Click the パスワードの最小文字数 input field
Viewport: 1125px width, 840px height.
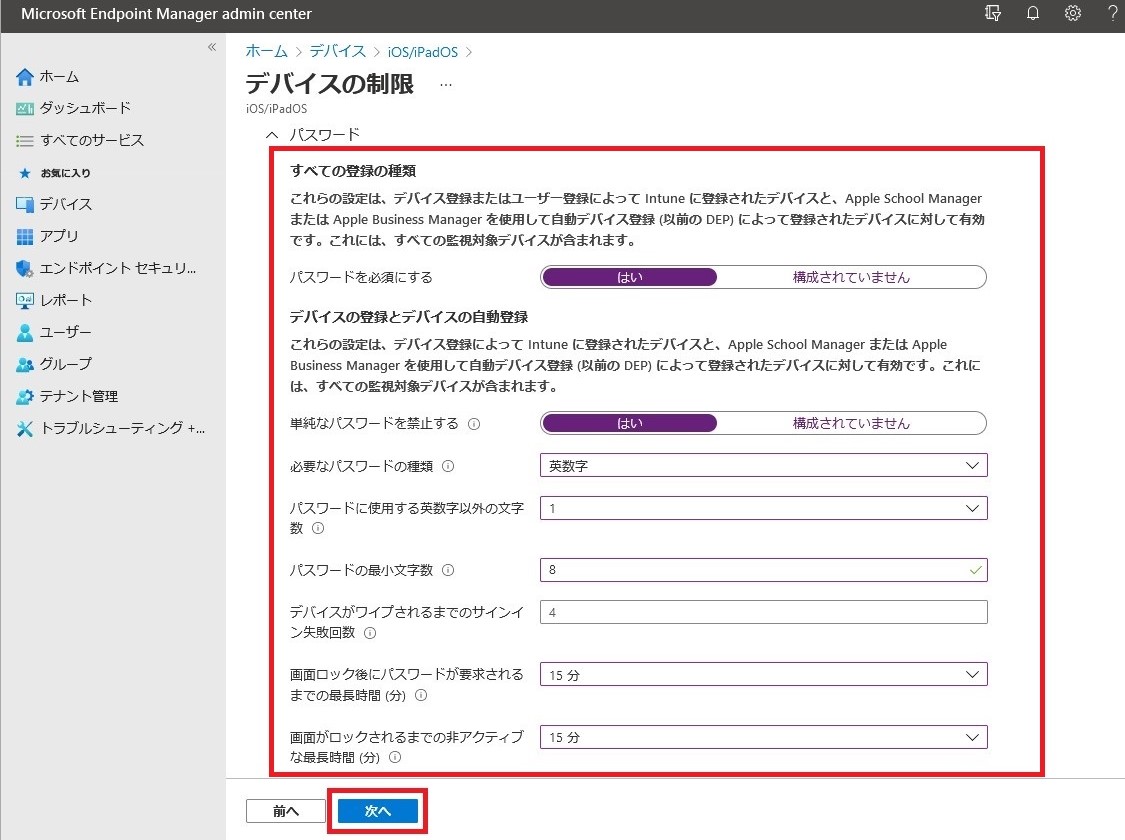[763, 570]
